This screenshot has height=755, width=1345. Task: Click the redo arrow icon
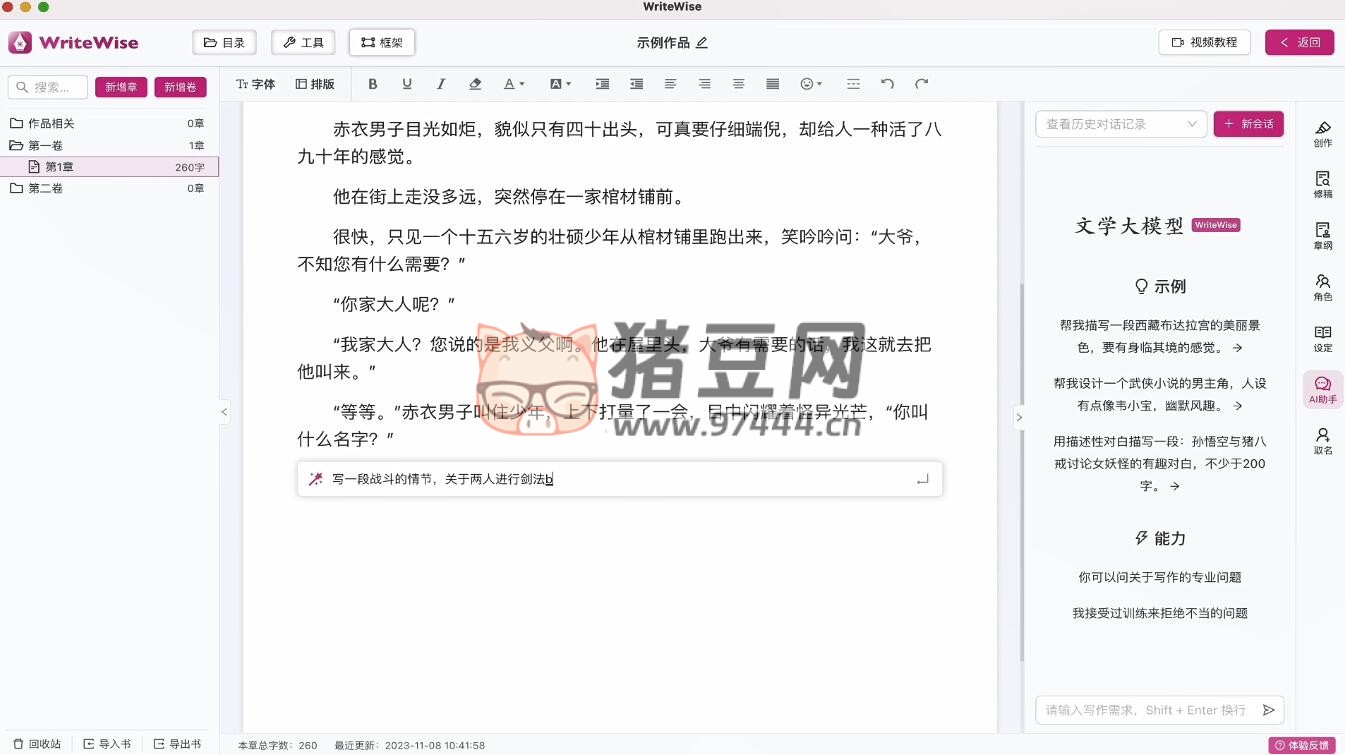tap(922, 84)
